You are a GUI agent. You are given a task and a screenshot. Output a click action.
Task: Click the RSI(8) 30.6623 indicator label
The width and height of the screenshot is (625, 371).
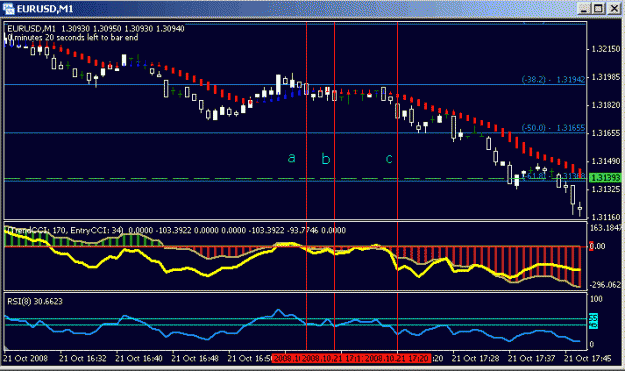coord(35,301)
